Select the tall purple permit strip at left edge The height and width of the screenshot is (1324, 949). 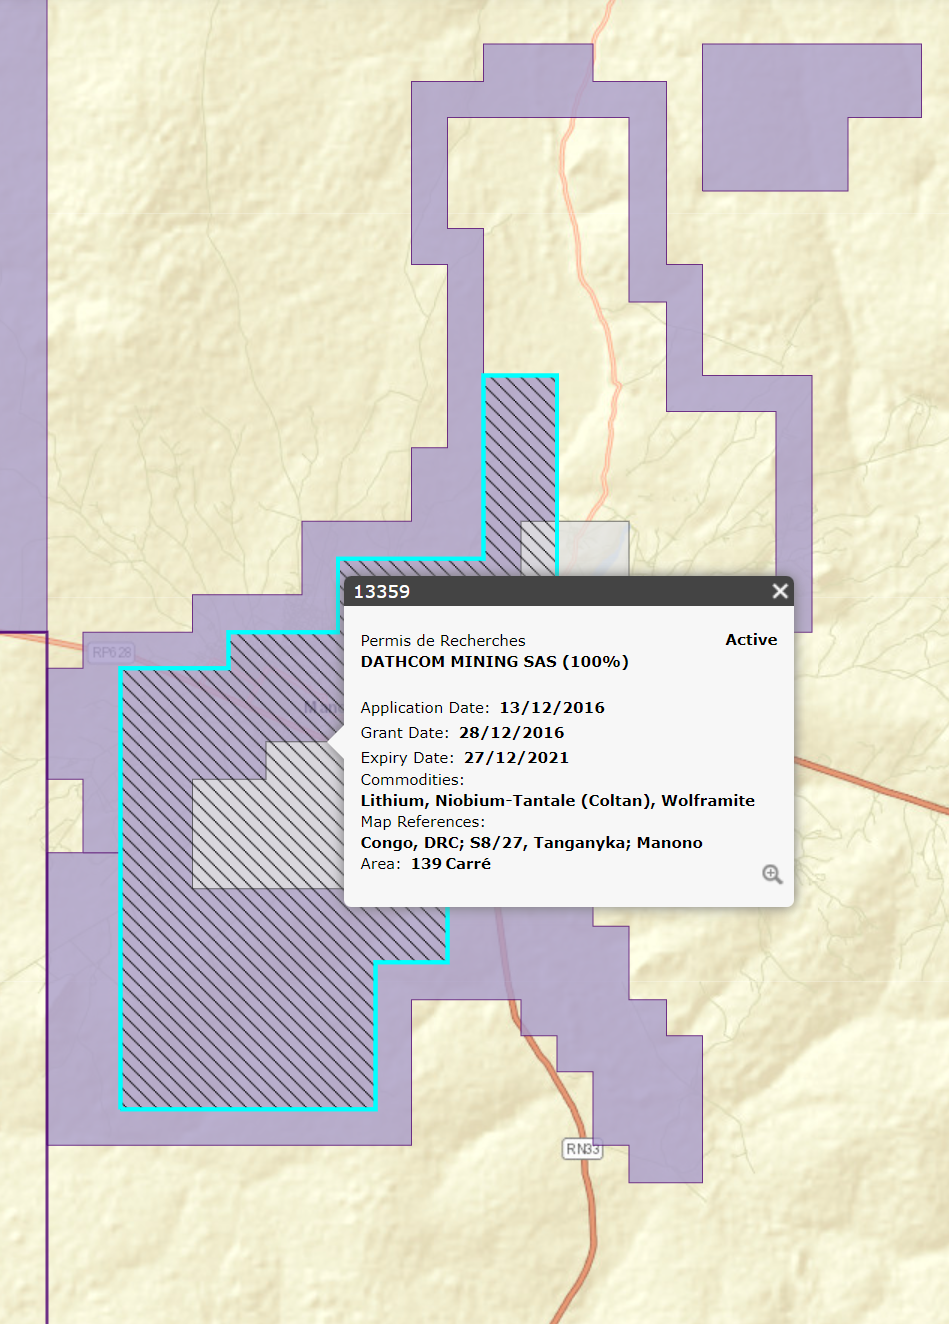[x=22, y=300]
